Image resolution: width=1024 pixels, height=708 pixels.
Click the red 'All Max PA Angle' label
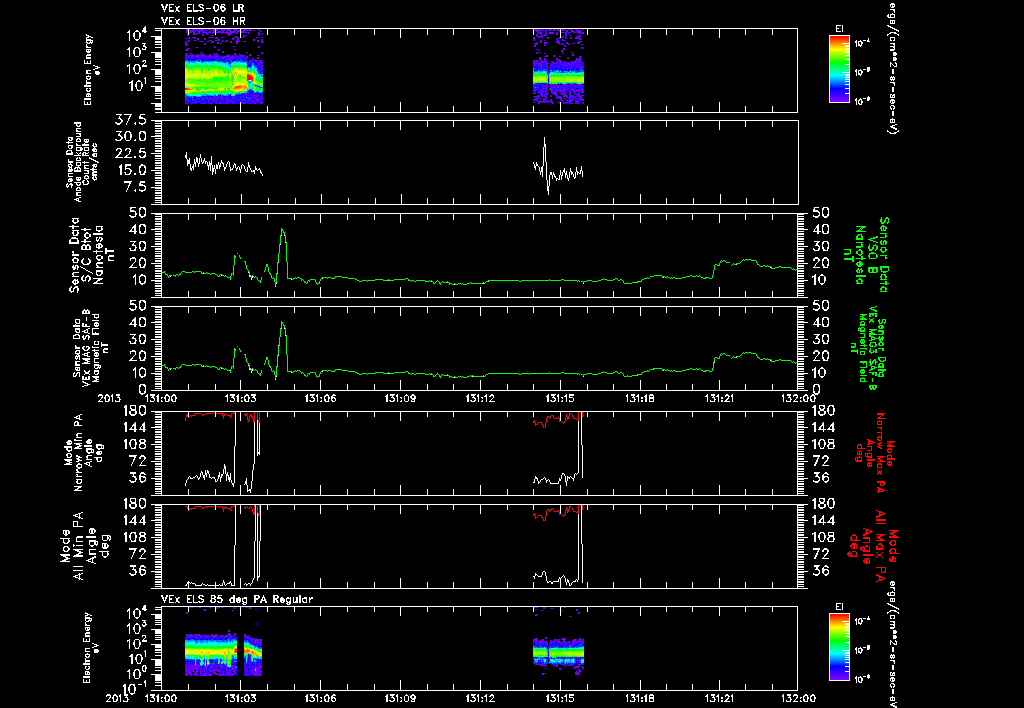click(874, 545)
